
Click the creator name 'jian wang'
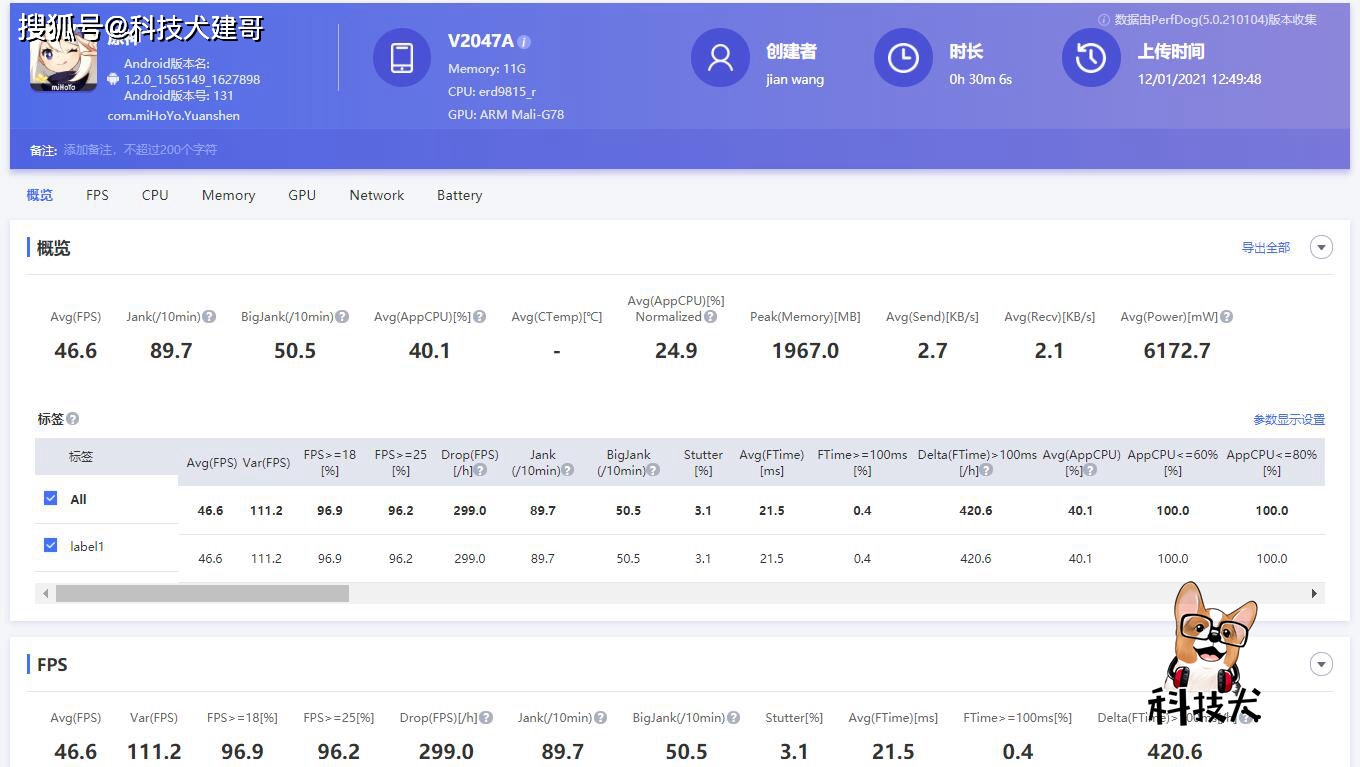[795, 79]
